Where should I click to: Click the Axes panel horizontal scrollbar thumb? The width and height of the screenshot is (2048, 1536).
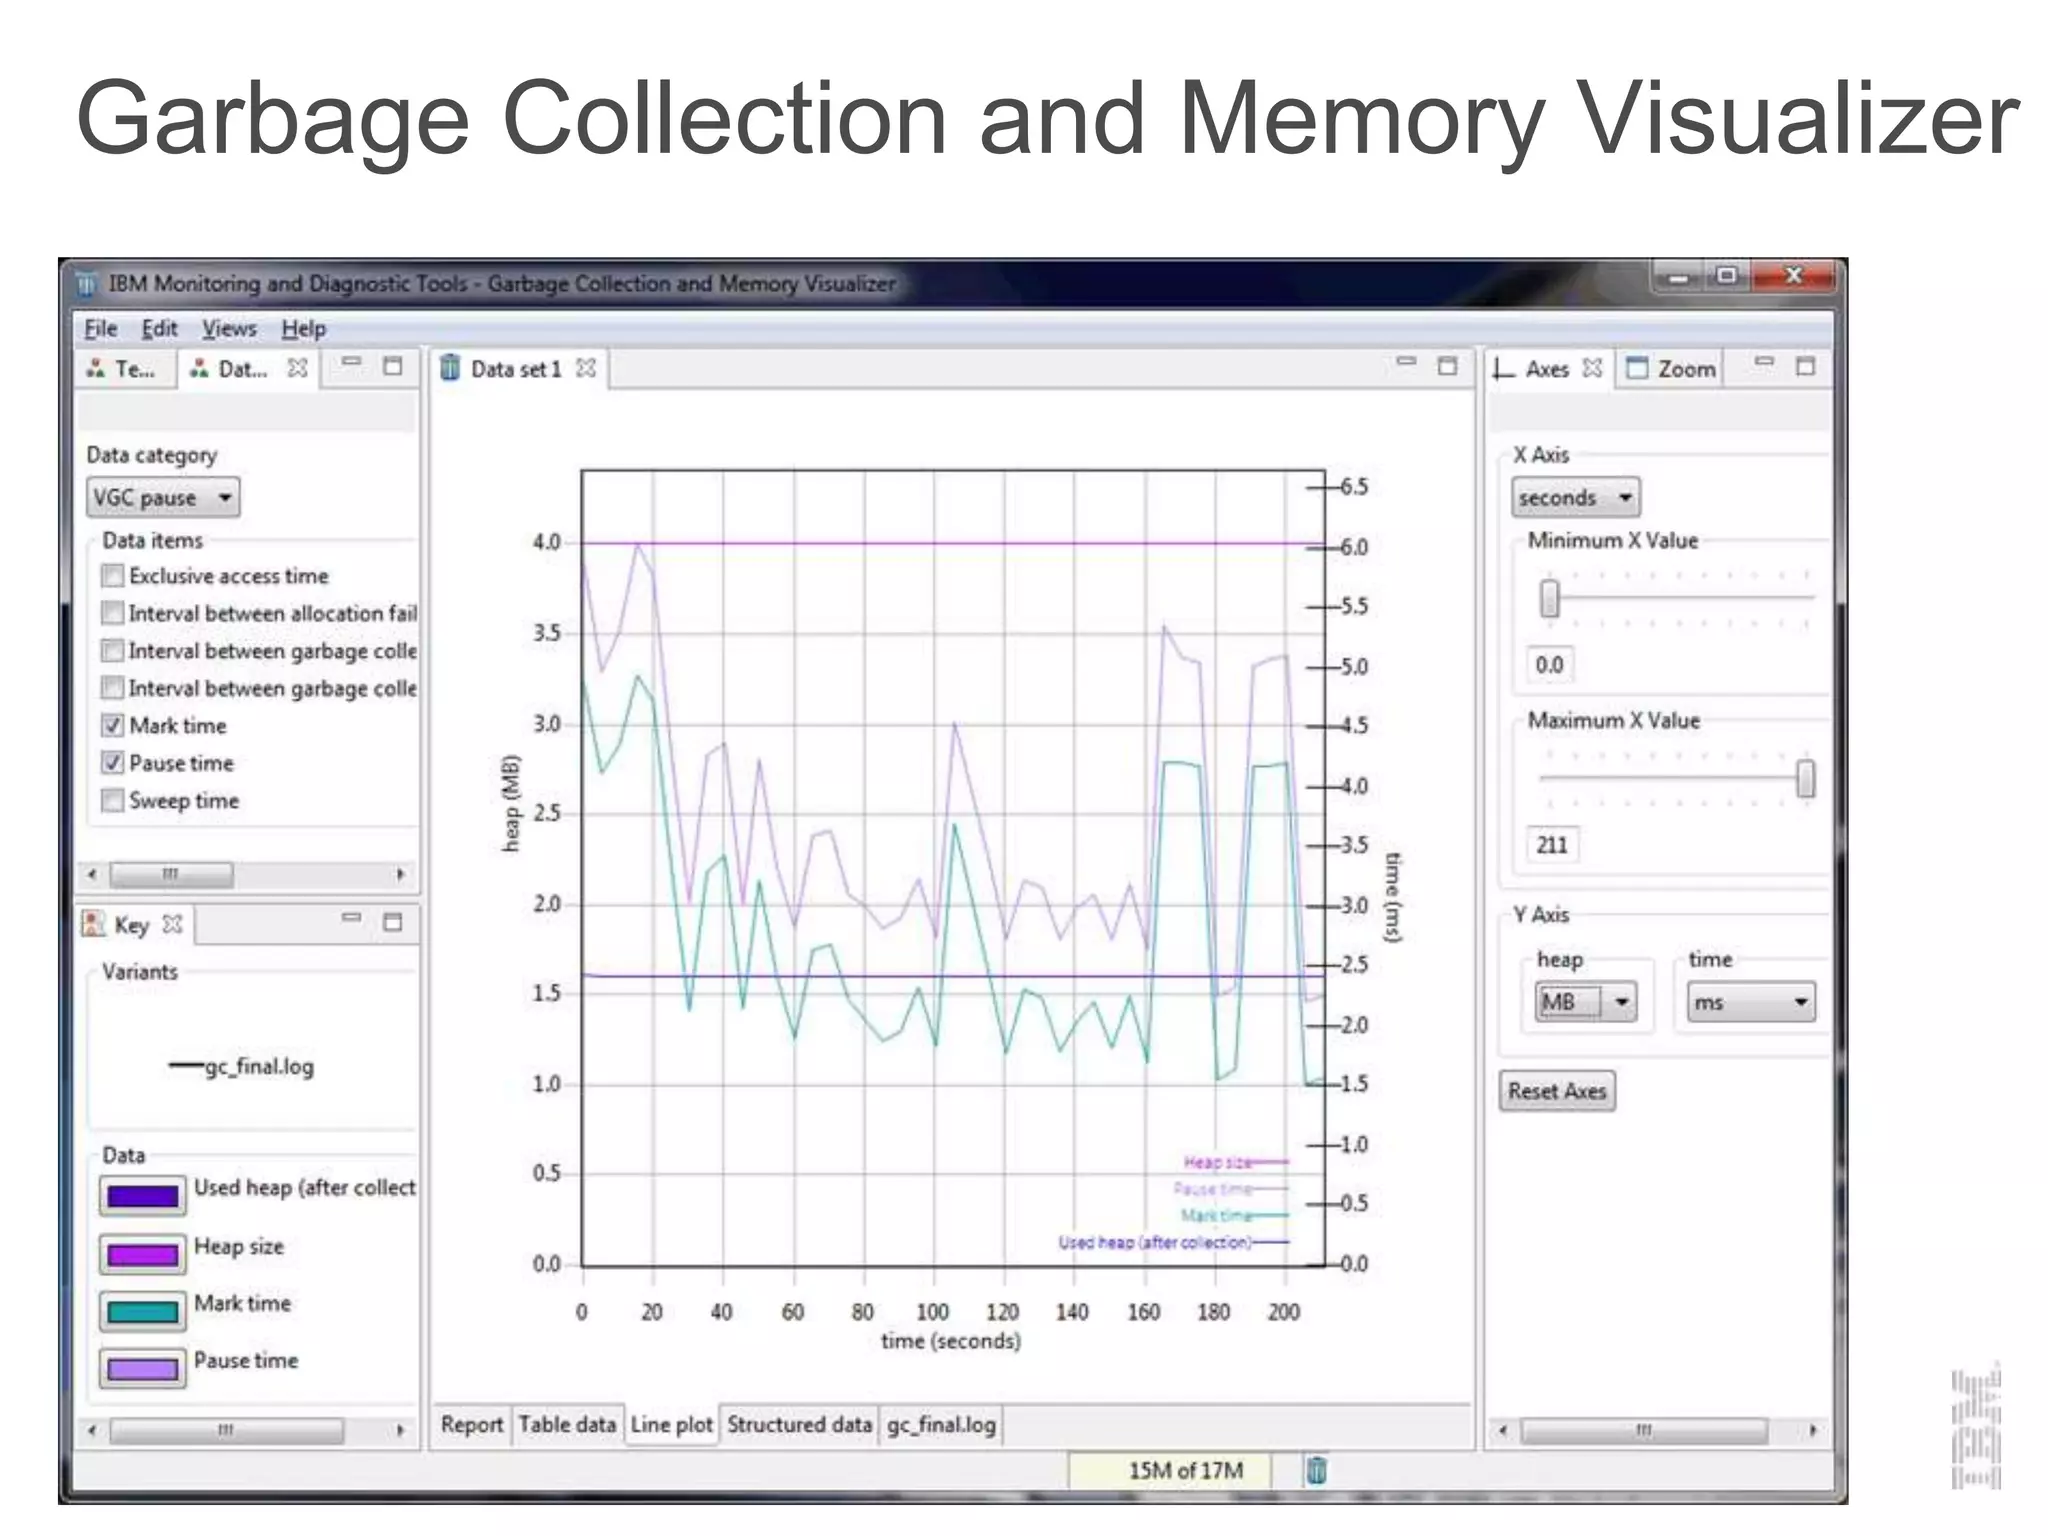pos(1644,1430)
